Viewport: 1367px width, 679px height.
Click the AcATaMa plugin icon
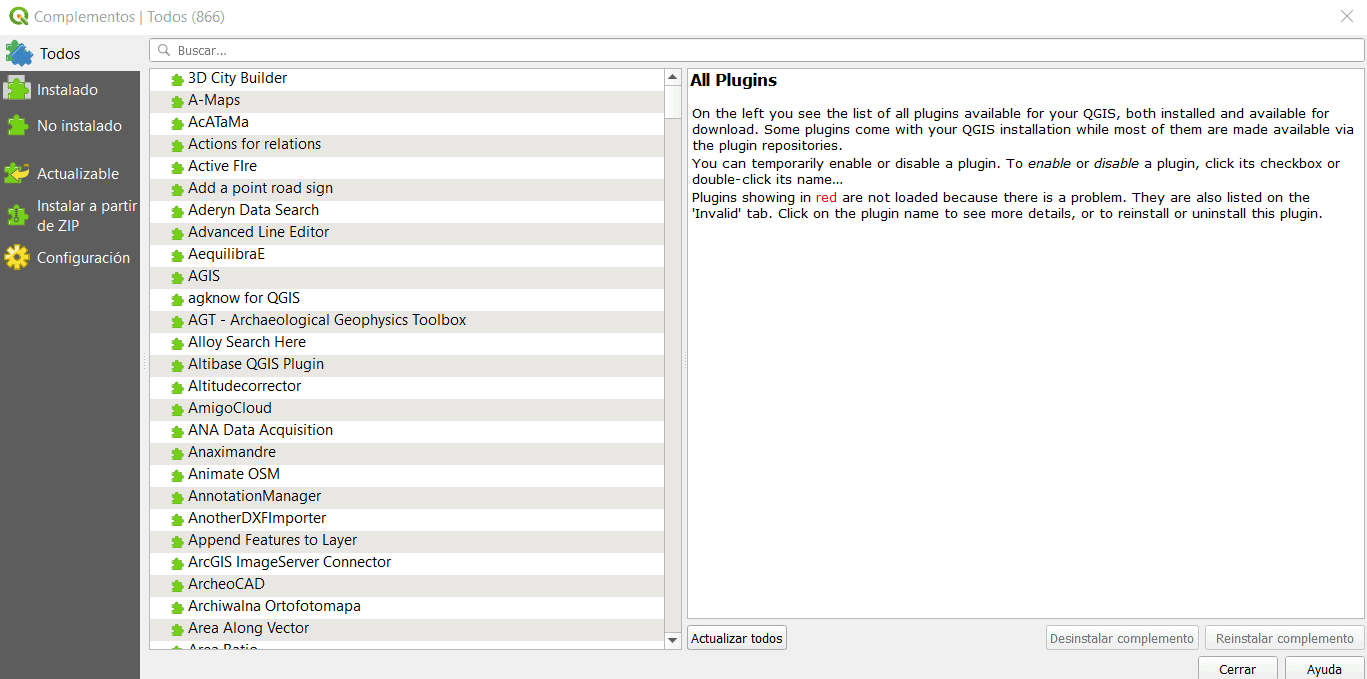(177, 123)
